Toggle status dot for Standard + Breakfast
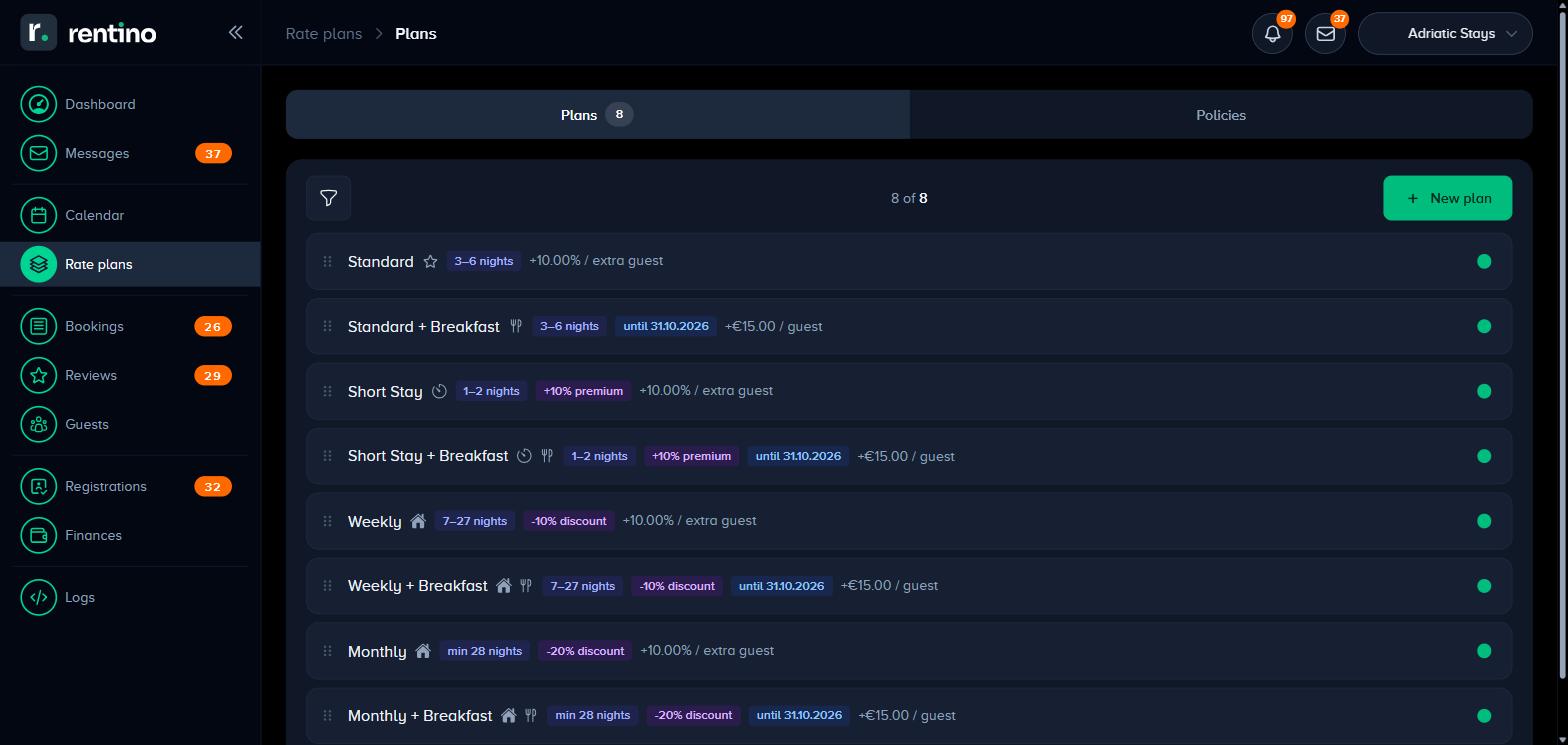The height and width of the screenshot is (745, 1568). [1484, 326]
